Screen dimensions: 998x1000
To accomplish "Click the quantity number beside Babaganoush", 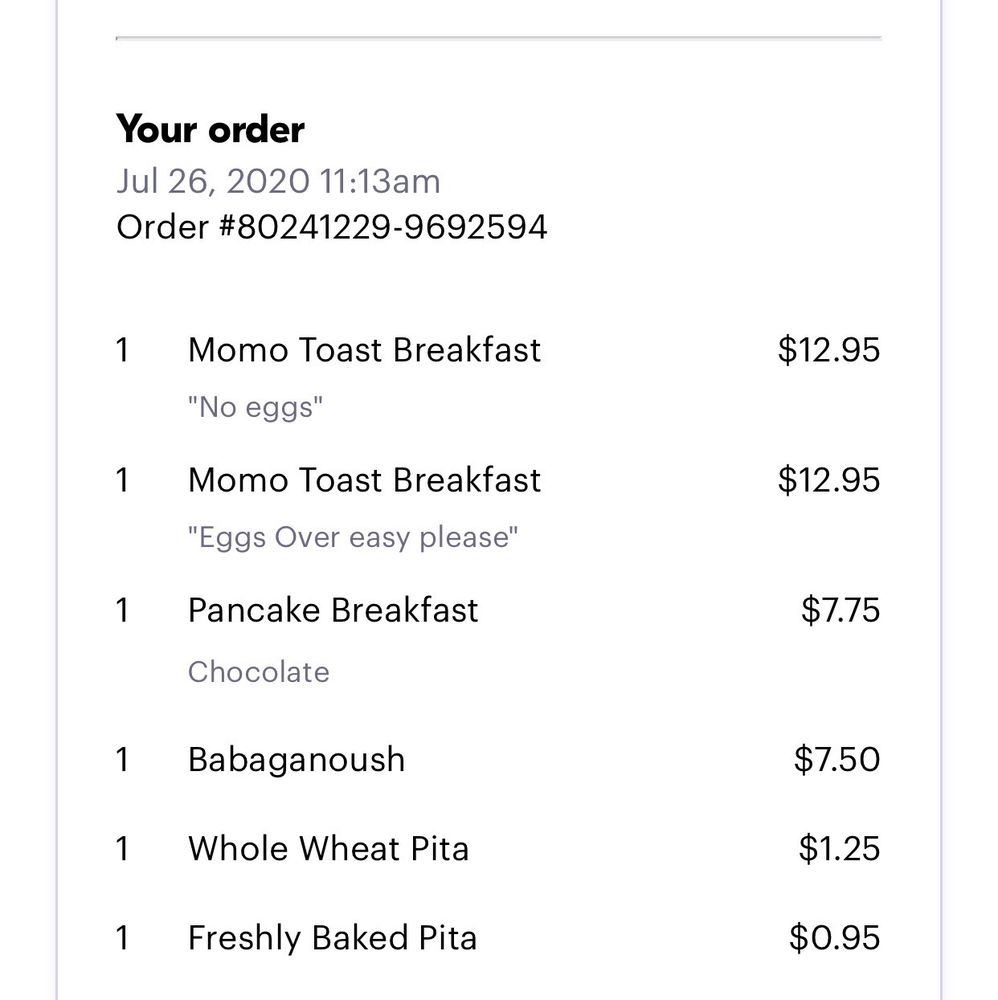I will [122, 759].
